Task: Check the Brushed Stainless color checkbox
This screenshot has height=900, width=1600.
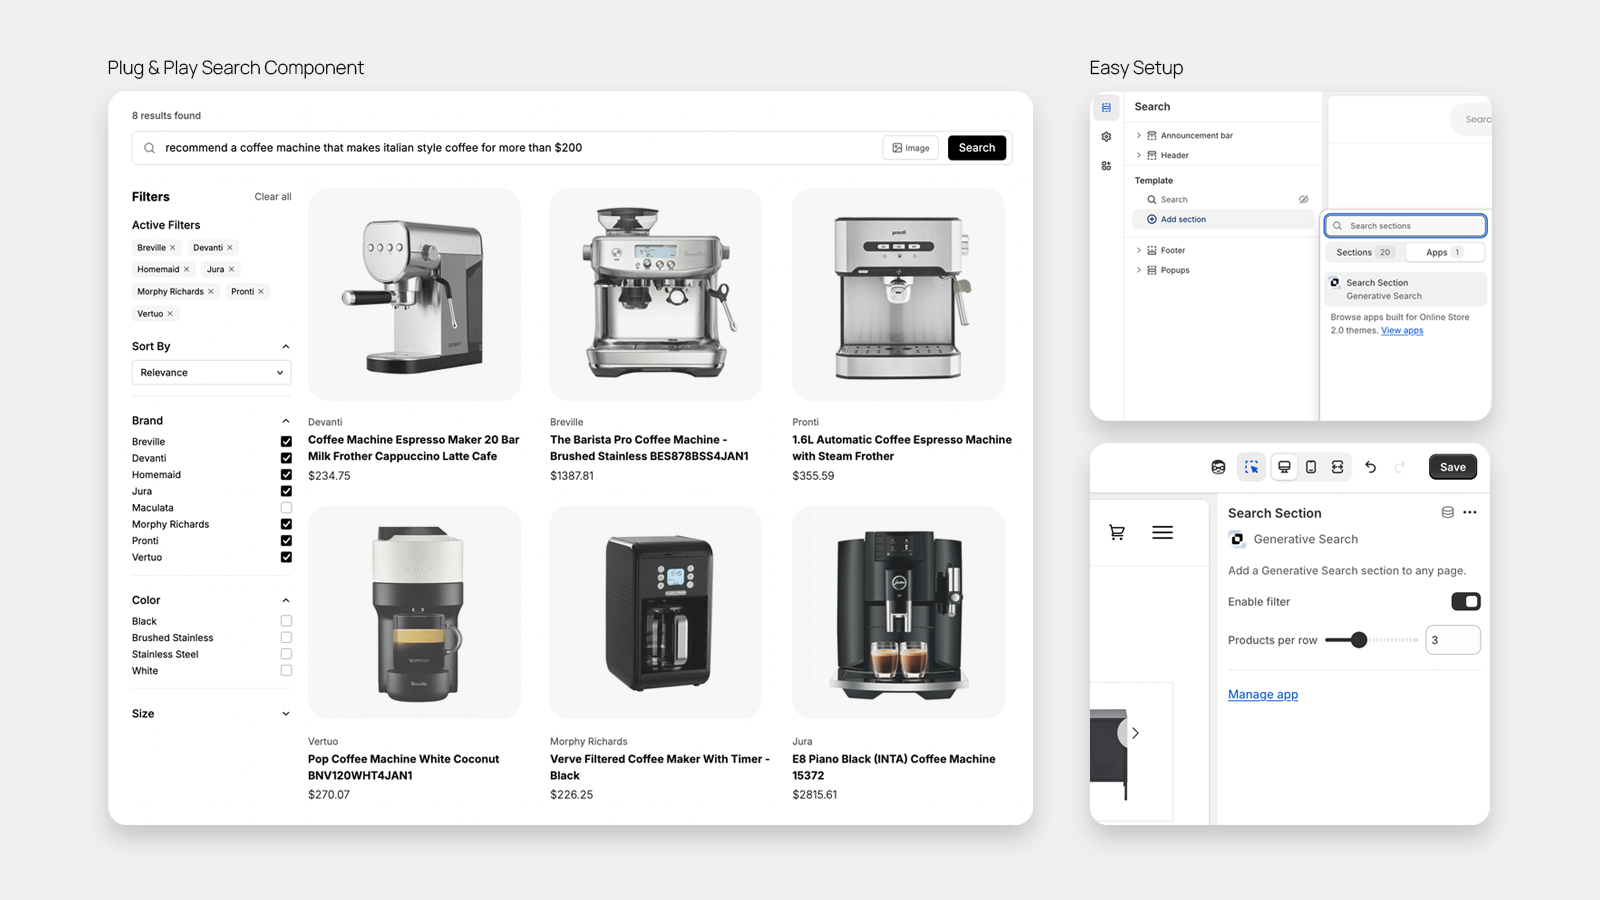Action: (x=286, y=638)
